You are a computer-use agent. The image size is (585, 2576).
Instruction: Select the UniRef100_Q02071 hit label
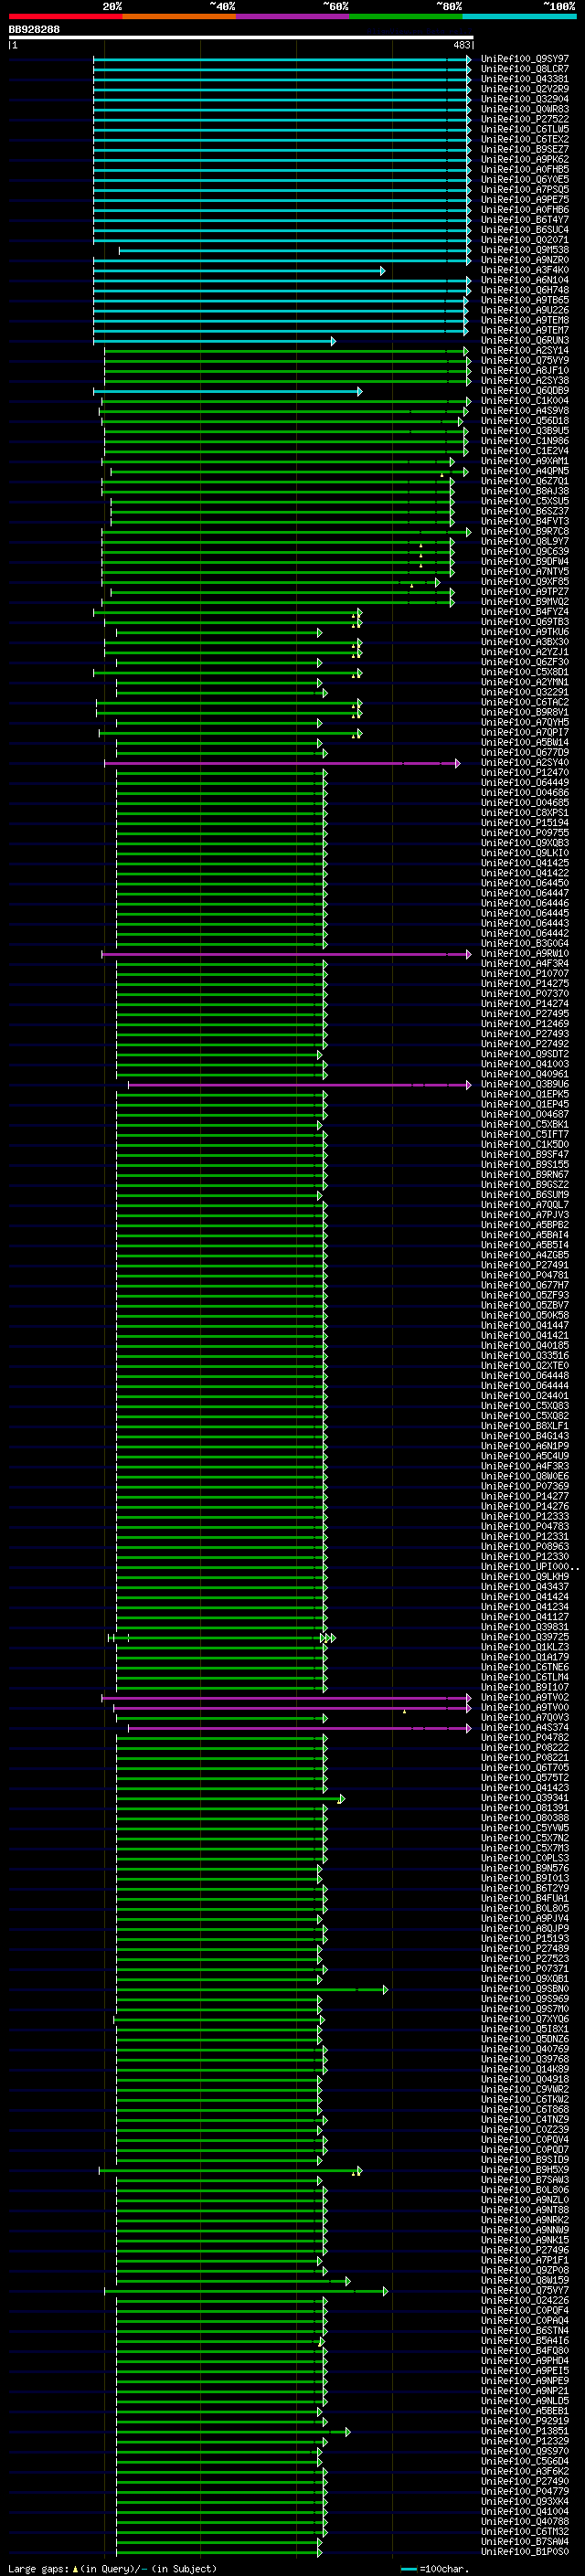coord(525,240)
